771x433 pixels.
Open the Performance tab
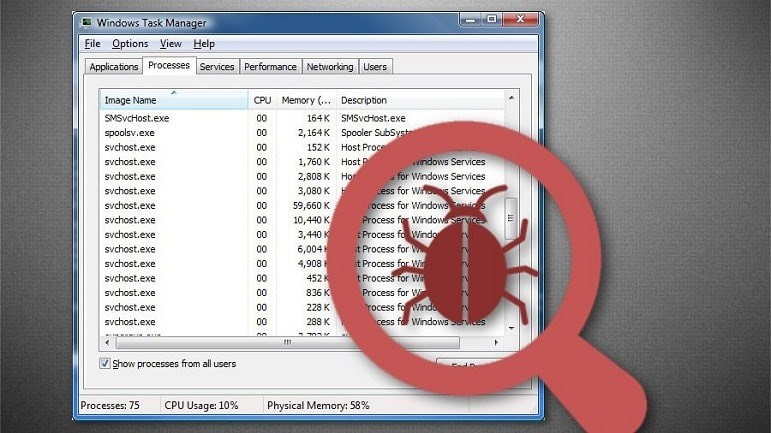click(x=270, y=67)
